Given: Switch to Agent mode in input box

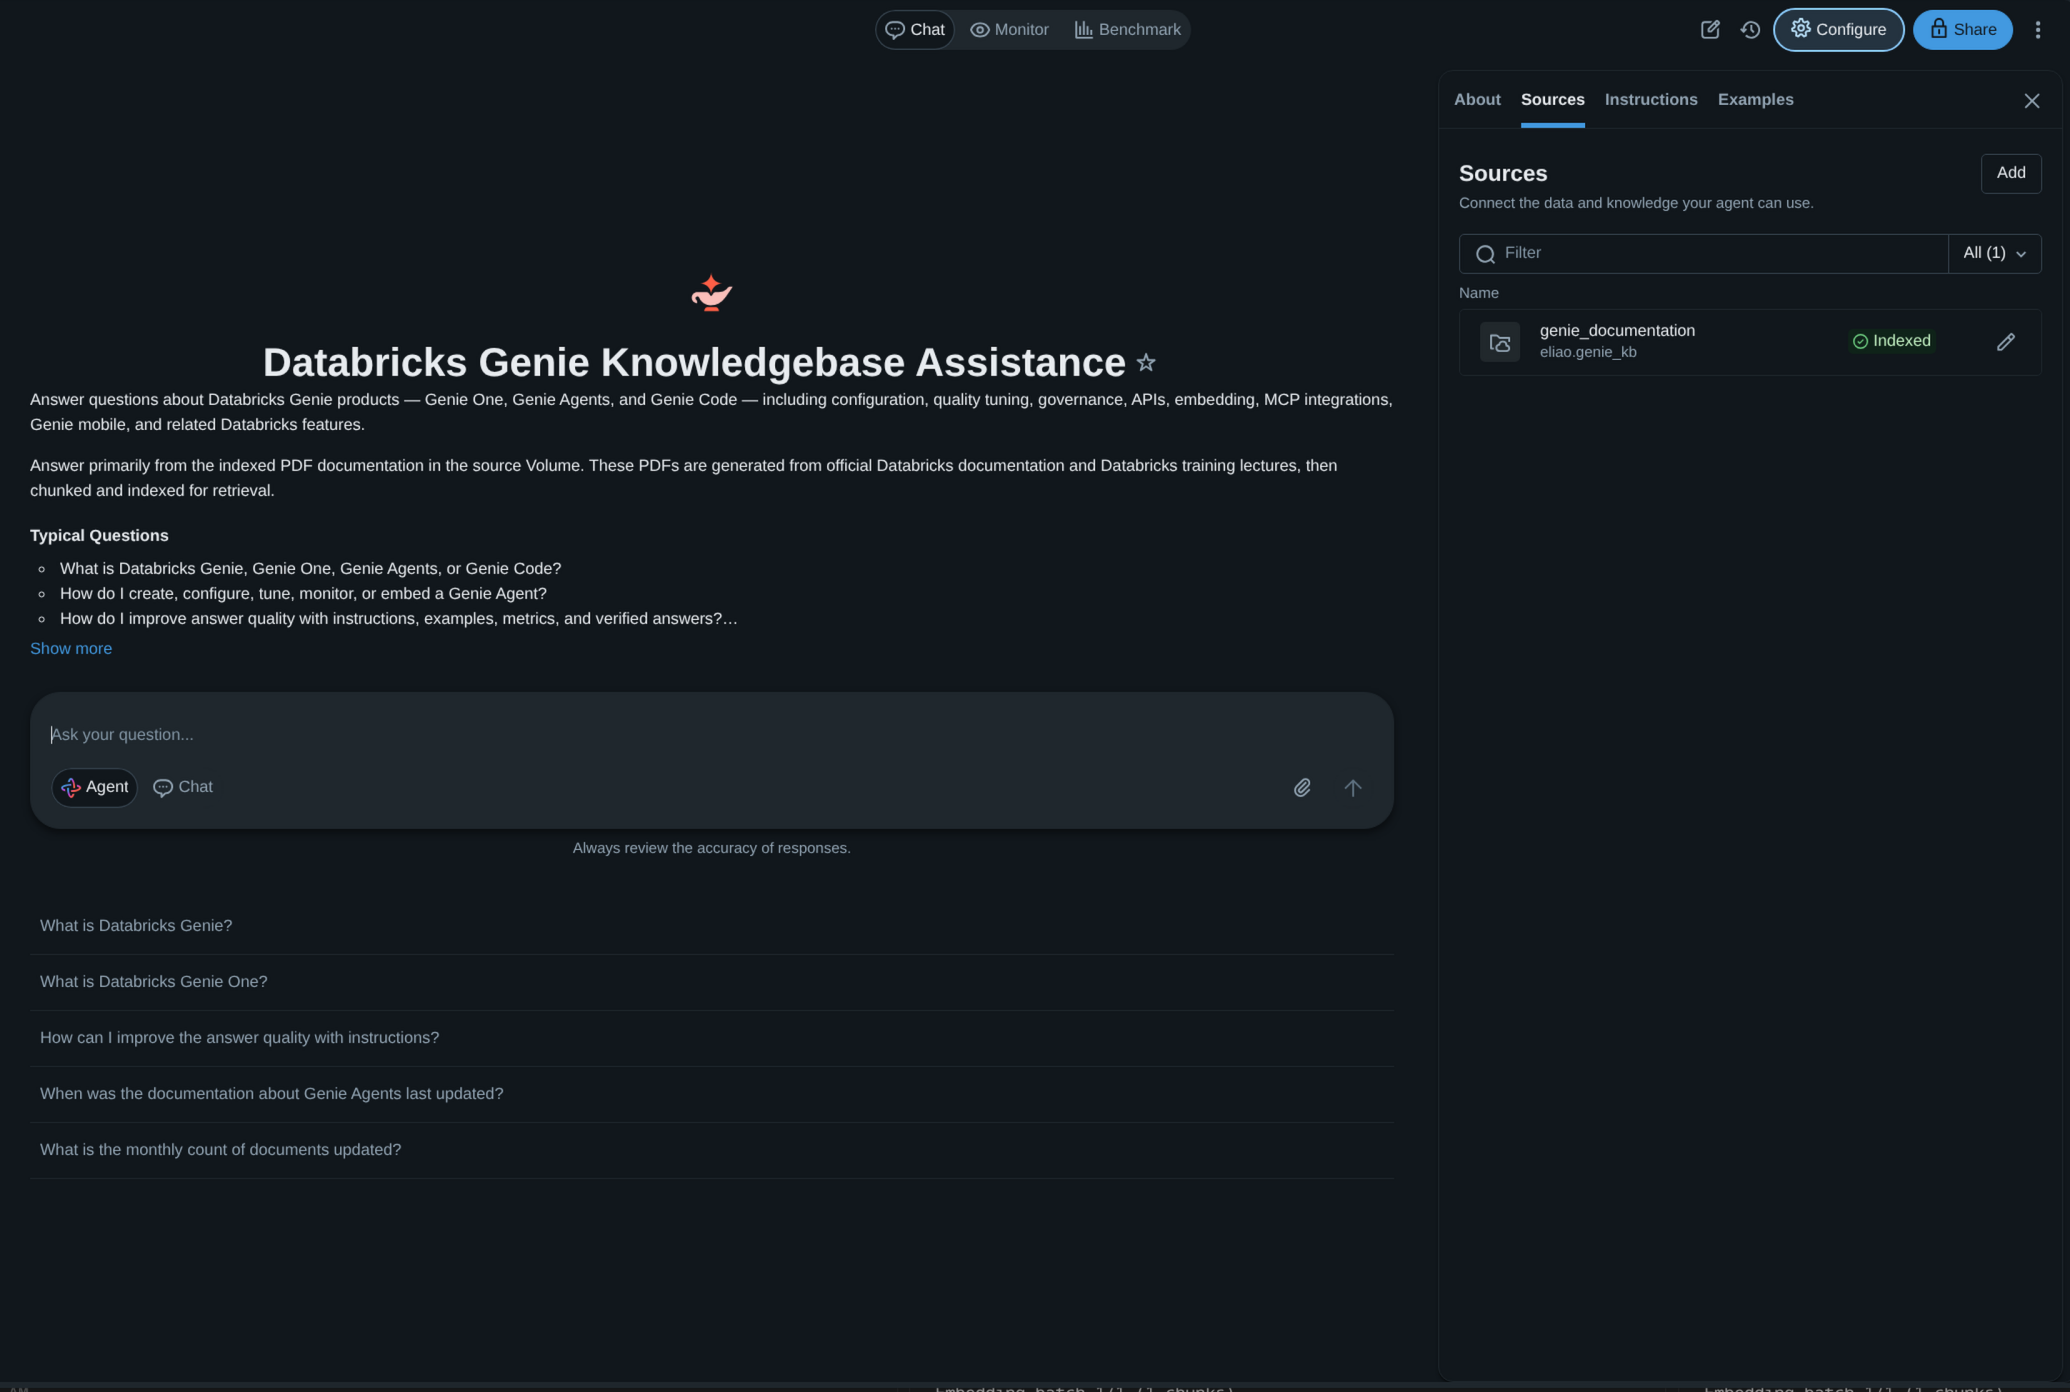Looking at the screenshot, I should click(95, 788).
